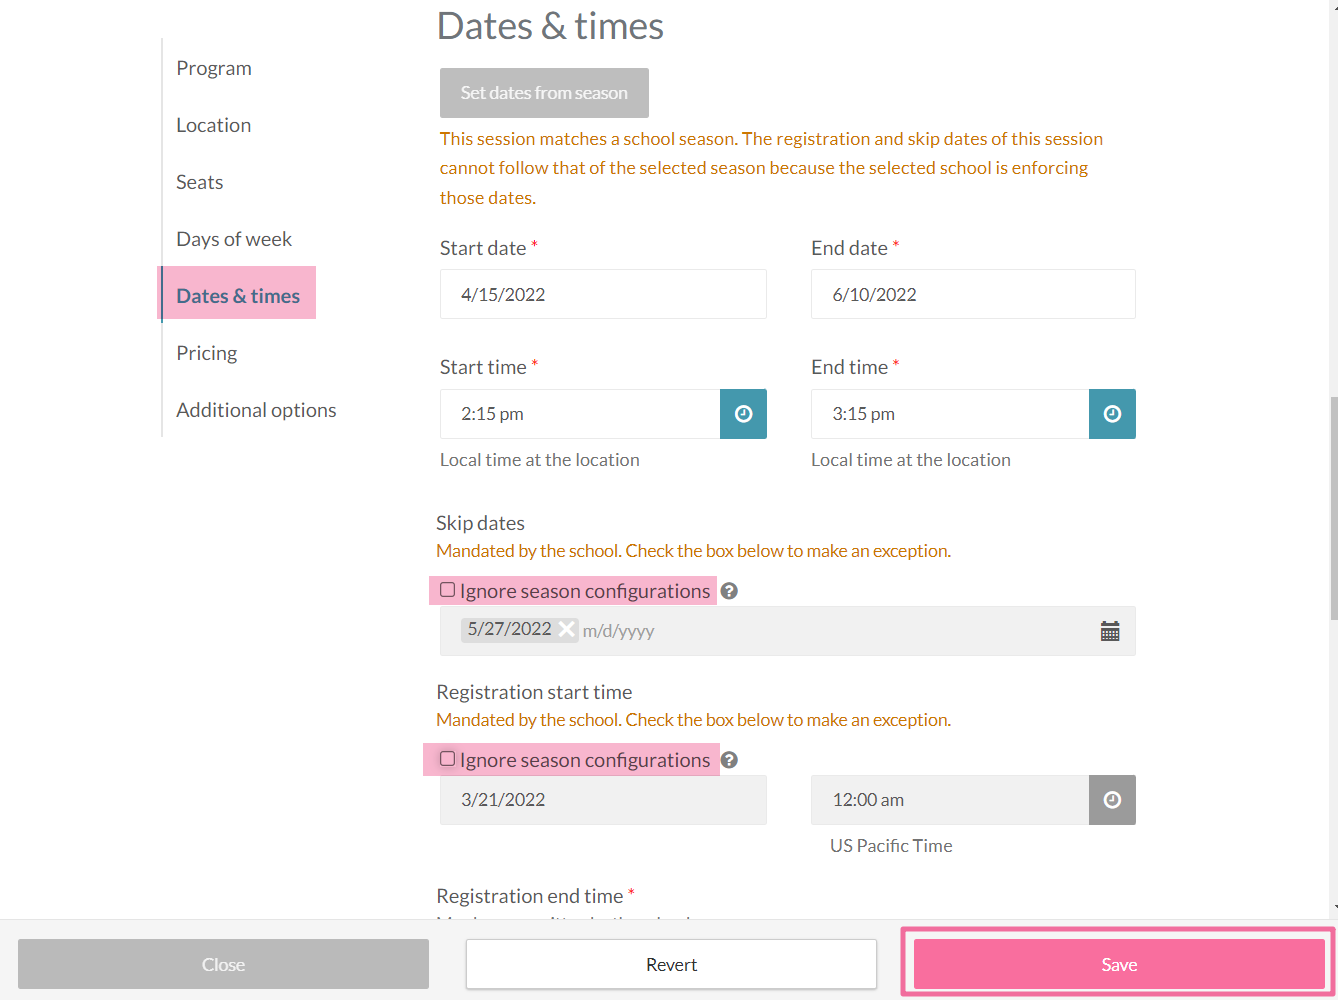
Task: Click the End date input field
Action: coord(973,294)
